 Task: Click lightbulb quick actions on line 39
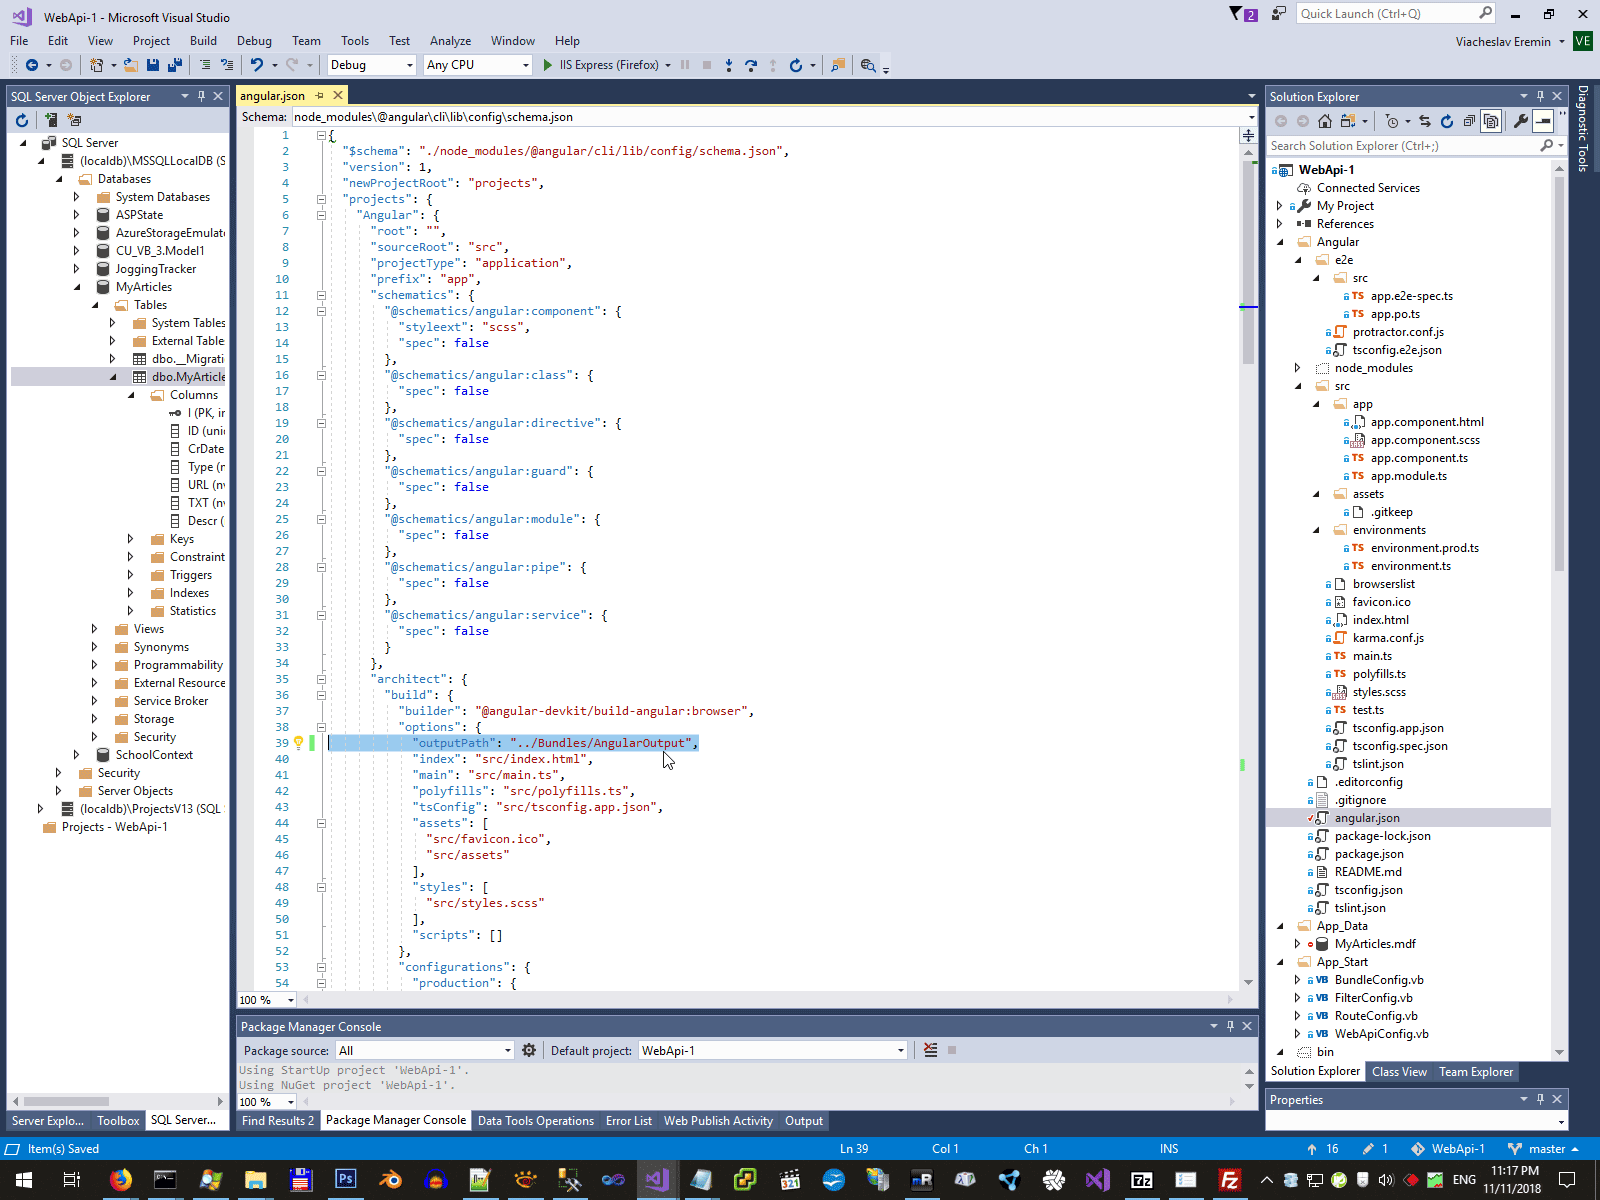[x=298, y=743]
